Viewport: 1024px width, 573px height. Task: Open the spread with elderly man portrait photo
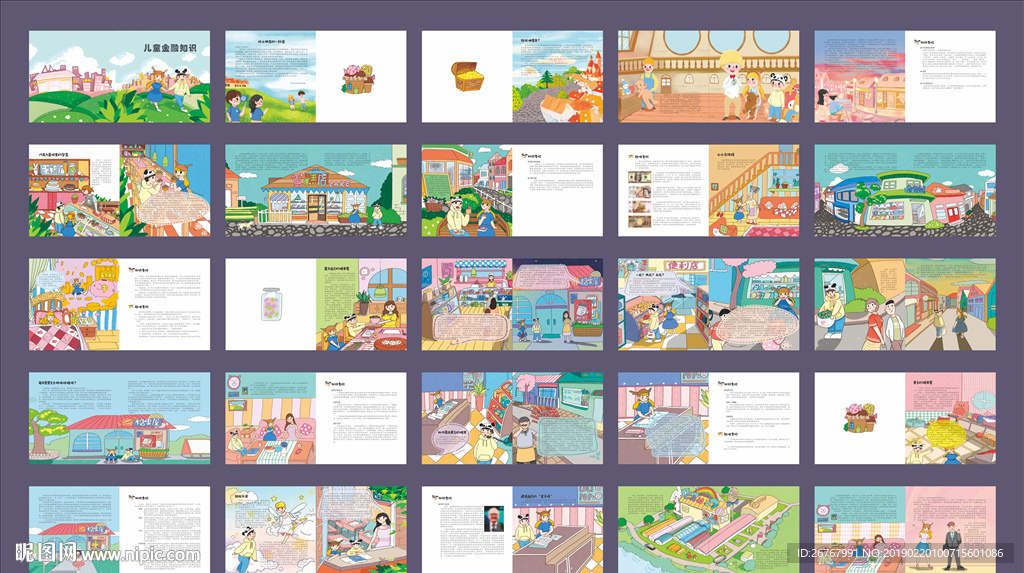[512, 529]
